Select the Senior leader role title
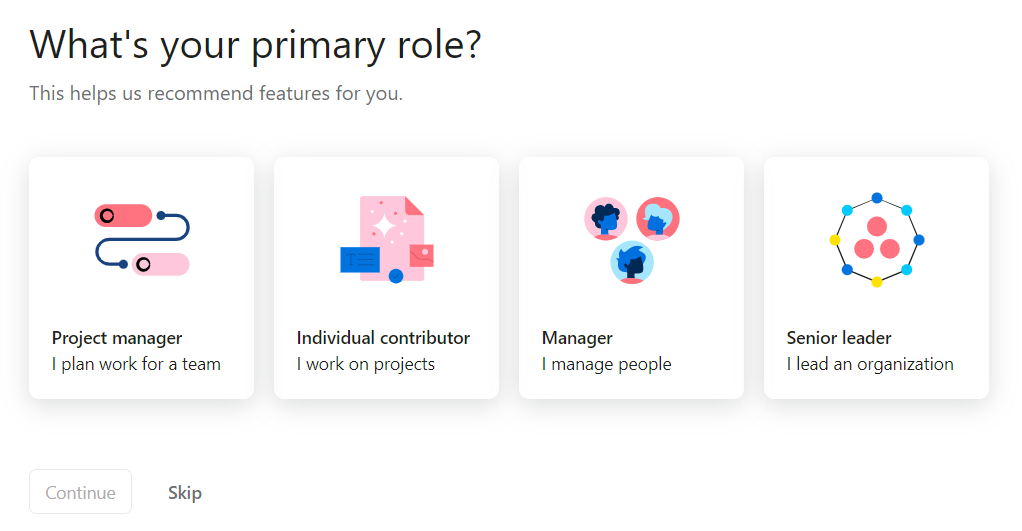 pos(839,338)
